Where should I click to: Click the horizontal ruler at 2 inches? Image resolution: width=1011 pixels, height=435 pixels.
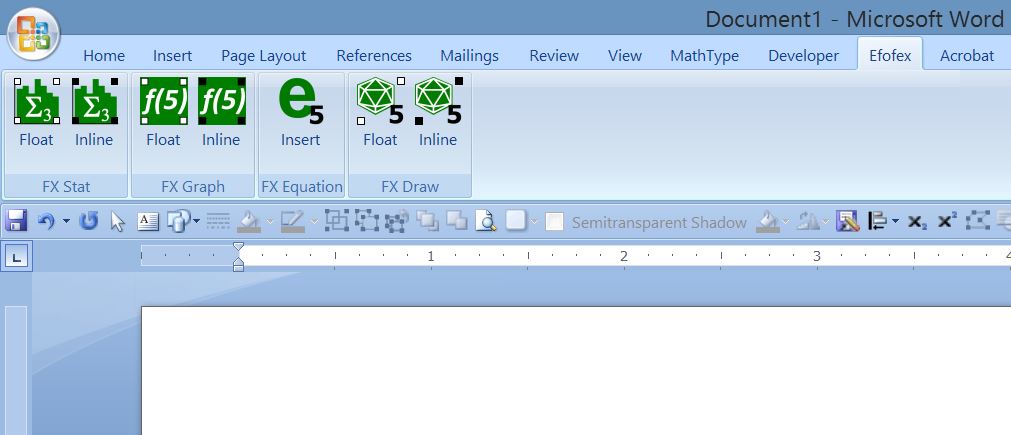pos(623,256)
